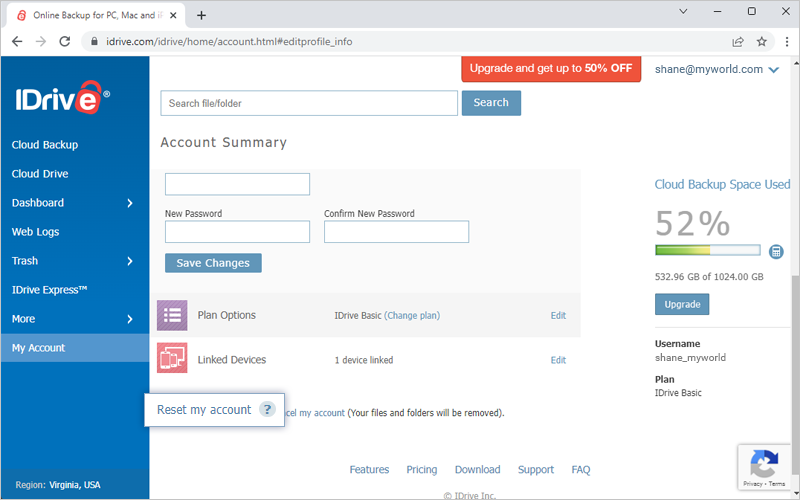Open the Pricing footer link
The width and height of the screenshot is (800, 500).
pos(422,469)
